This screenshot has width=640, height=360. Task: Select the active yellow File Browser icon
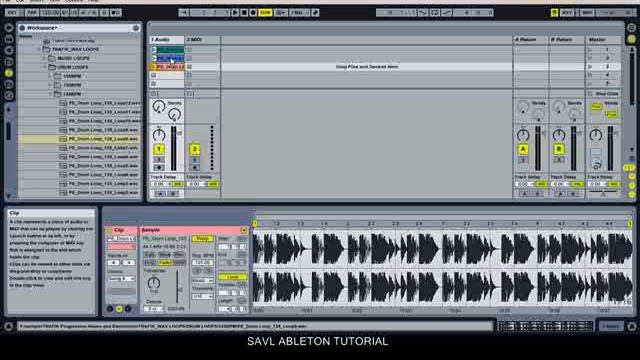click(9, 73)
